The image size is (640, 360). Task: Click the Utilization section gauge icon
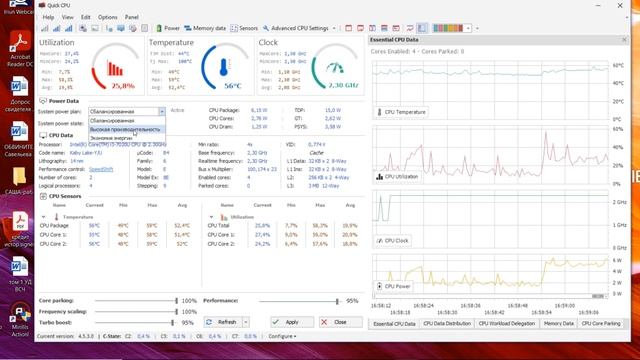(x=115, y=68)
